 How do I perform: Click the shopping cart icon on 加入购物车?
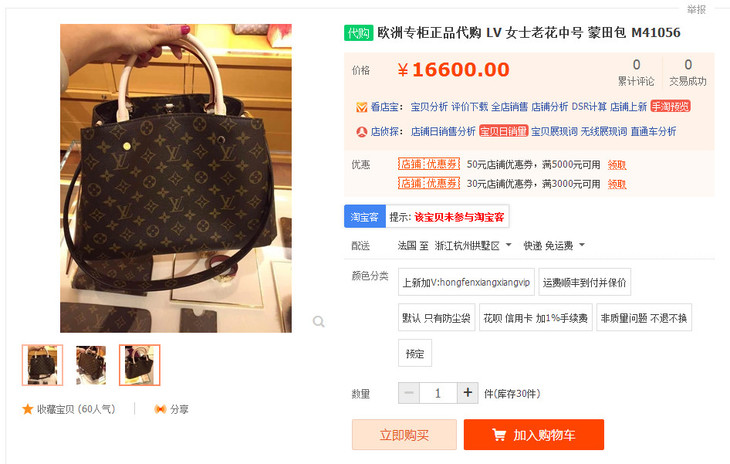499,435
